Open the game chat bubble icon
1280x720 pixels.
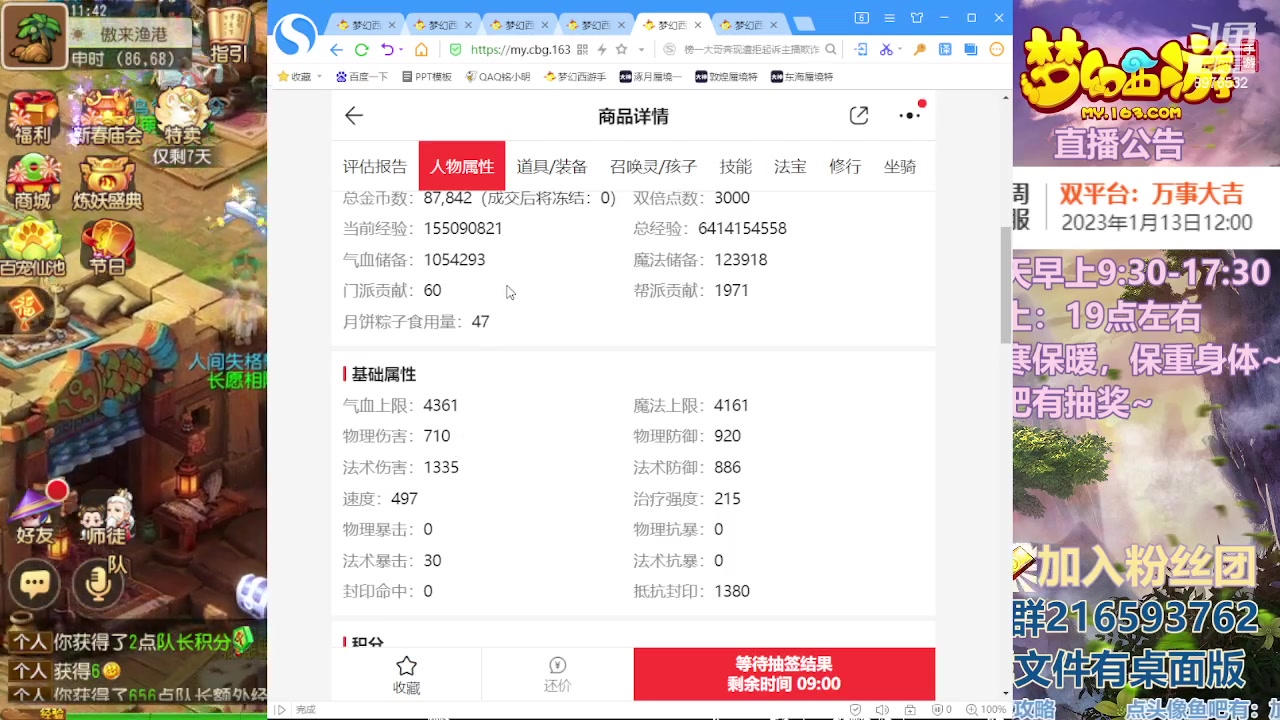click(x=35, y=583)
